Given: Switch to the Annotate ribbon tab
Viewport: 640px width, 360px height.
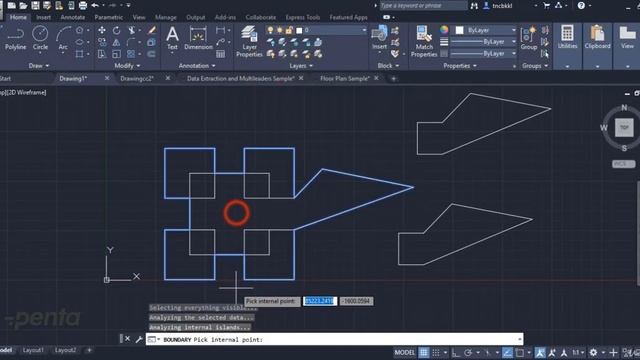Looking at the screenshot, I should tap(73, 17).
